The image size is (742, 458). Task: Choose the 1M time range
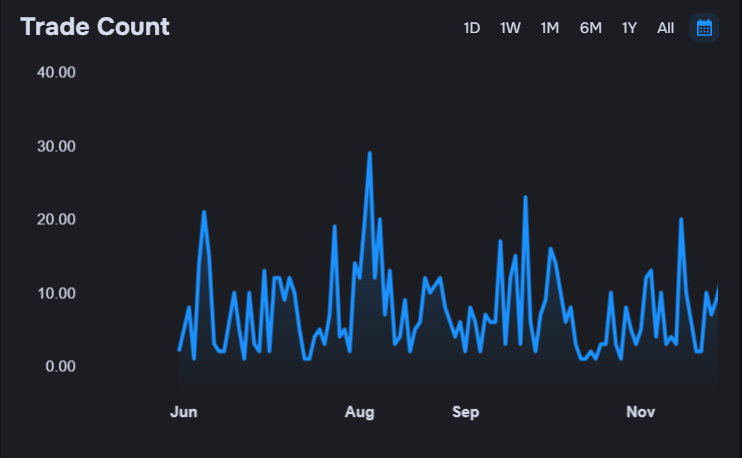[x=549, y=28]
